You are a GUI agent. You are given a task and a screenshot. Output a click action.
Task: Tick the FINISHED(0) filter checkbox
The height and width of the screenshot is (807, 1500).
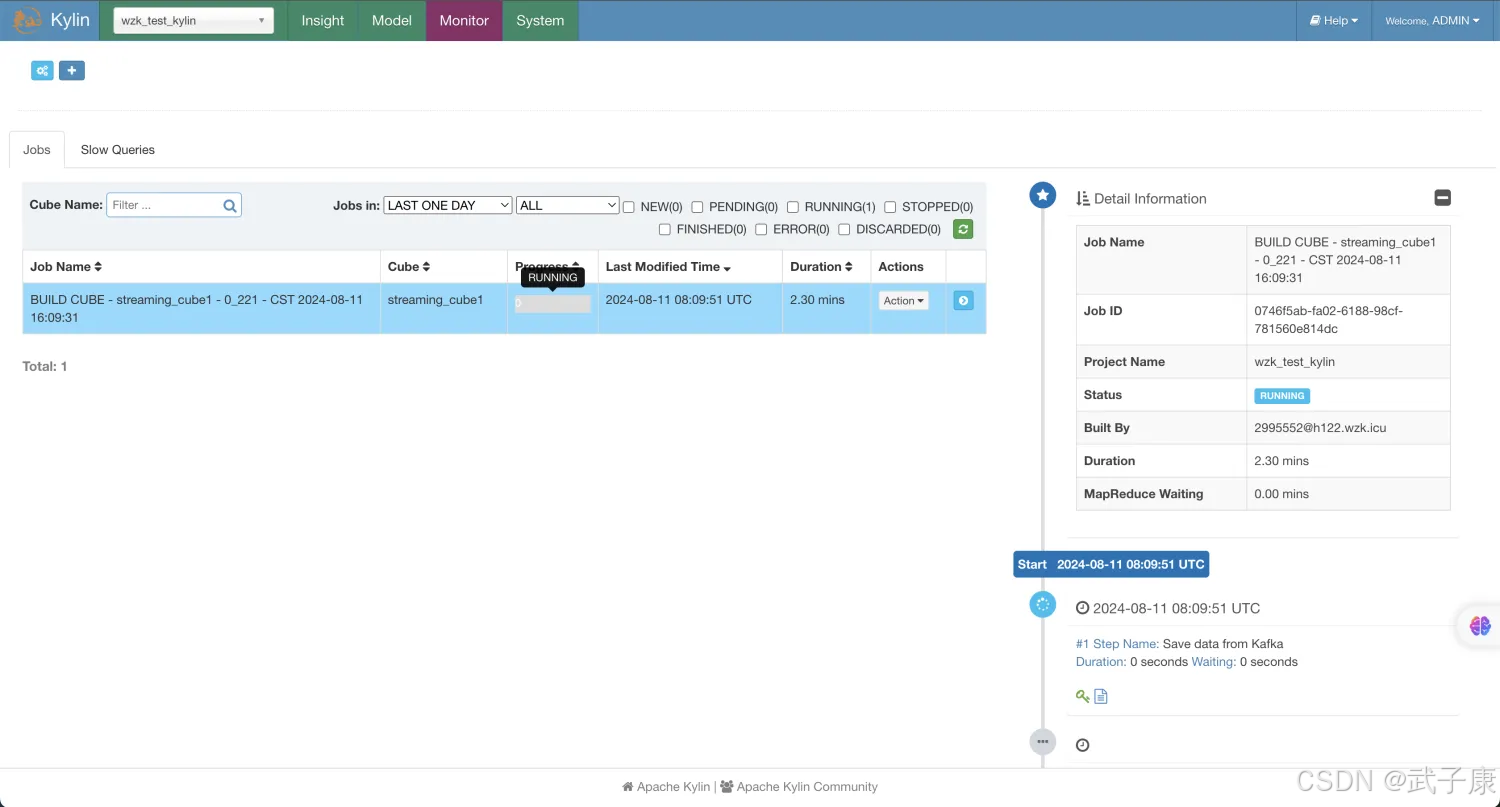coord(665,230)
